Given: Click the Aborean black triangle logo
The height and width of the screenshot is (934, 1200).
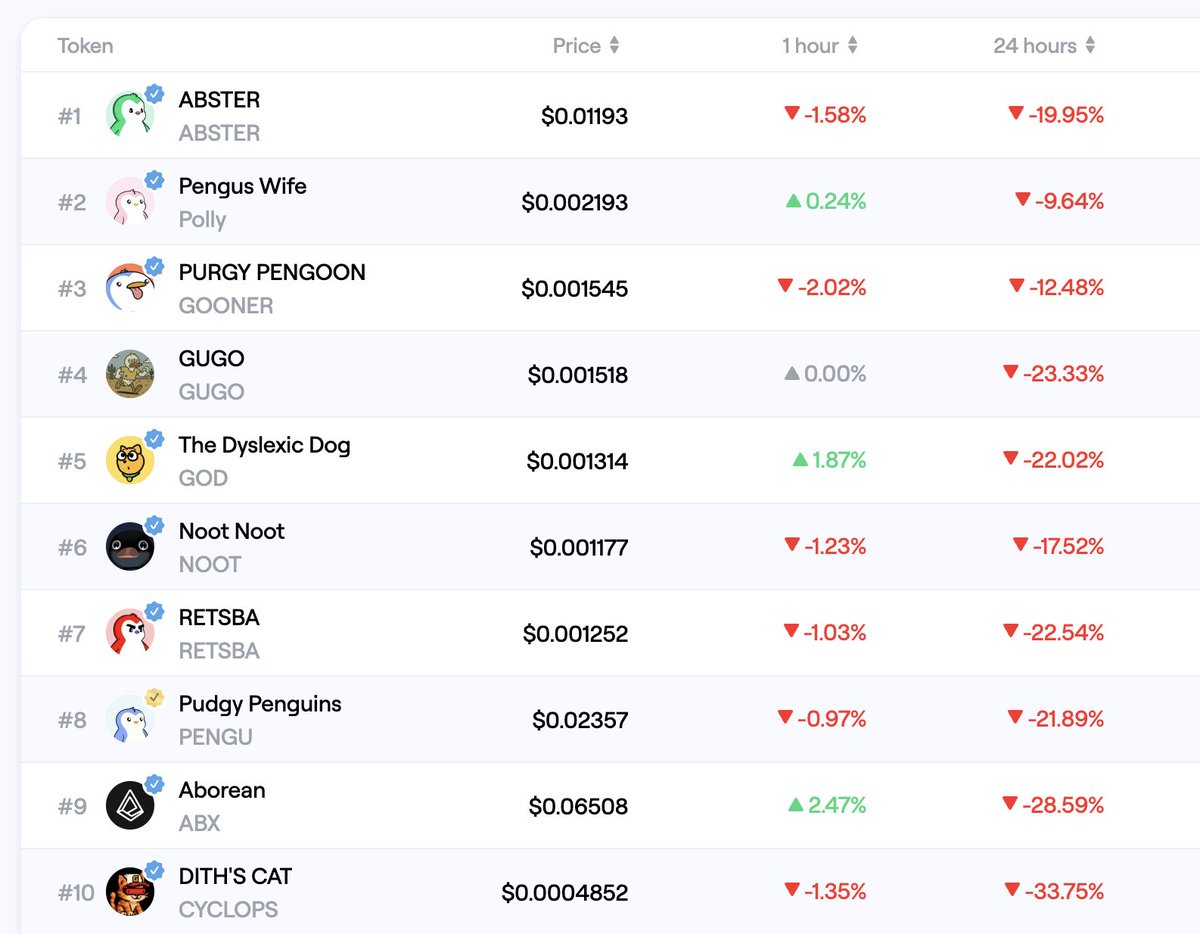Looking at the screenshot, I should (x=130, y=805).
